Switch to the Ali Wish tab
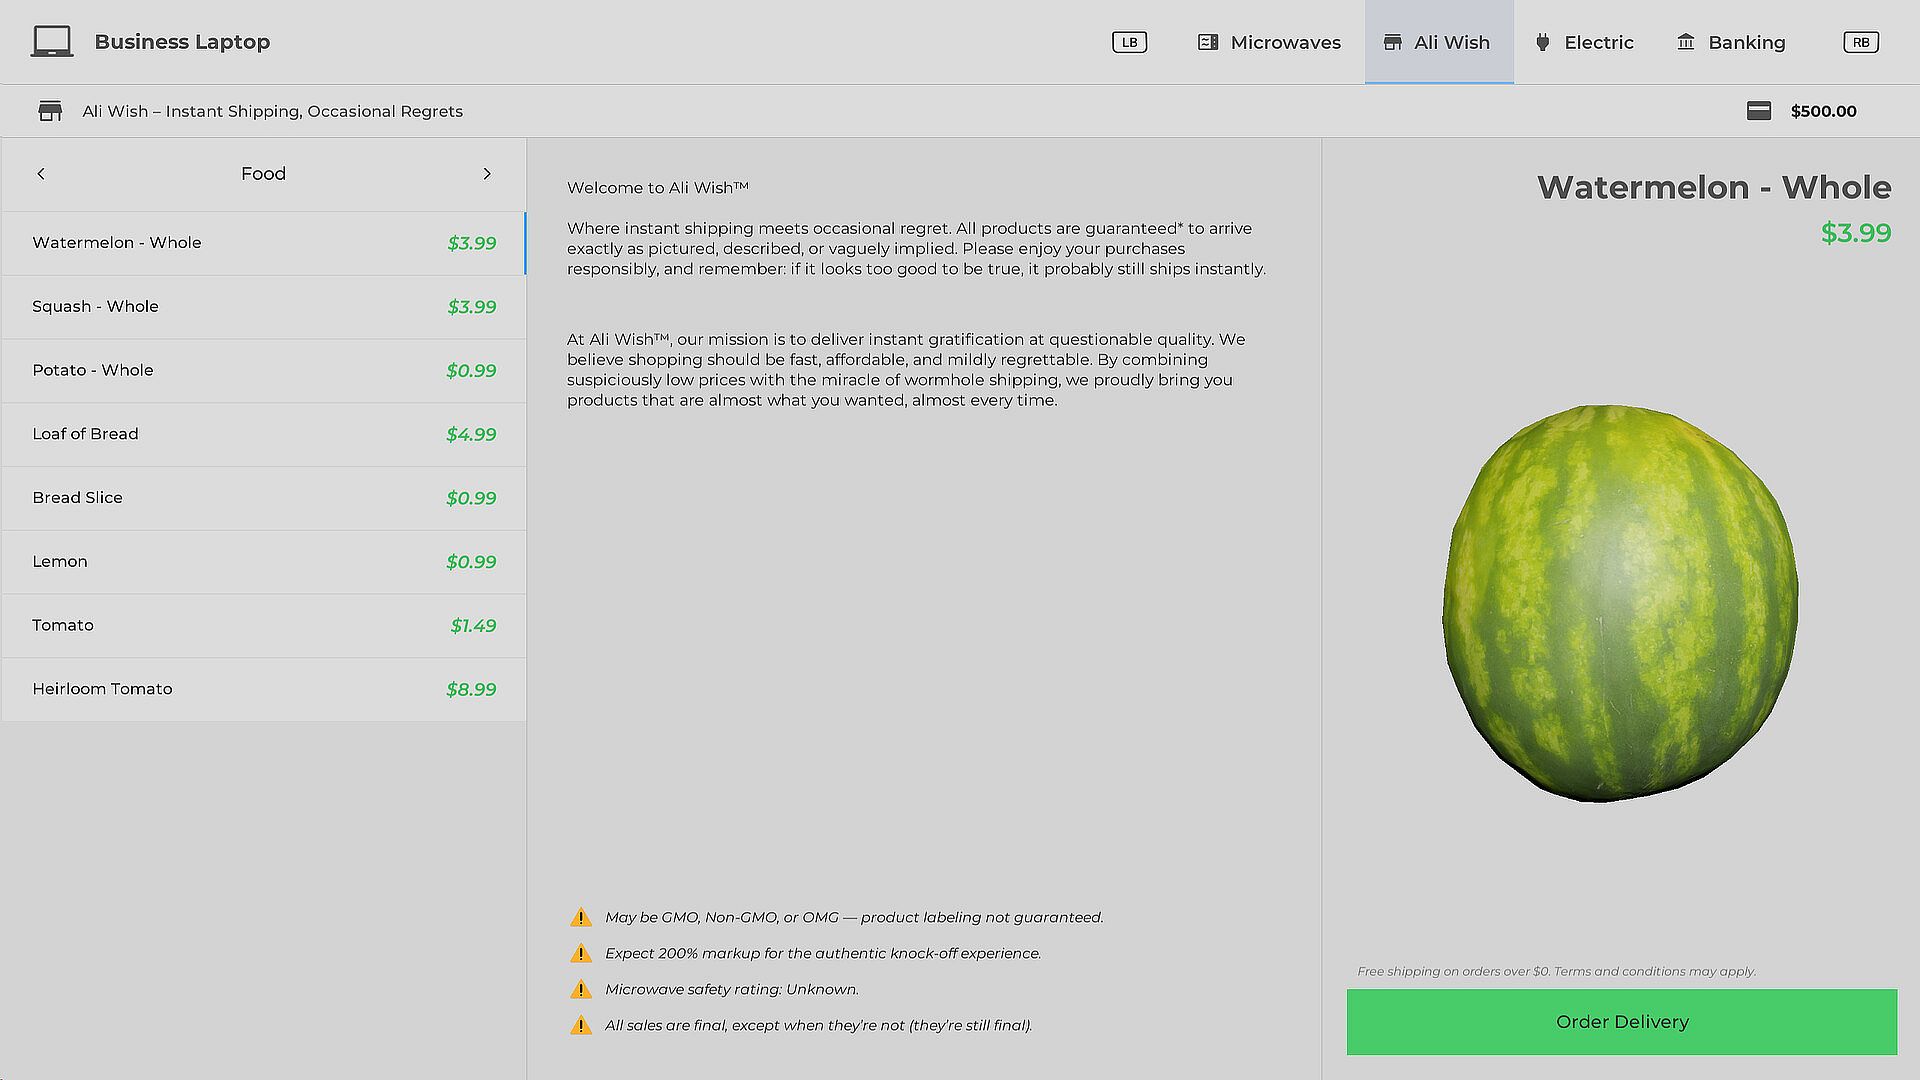The image size is (1920, 1080). [x=1439, y=42]
